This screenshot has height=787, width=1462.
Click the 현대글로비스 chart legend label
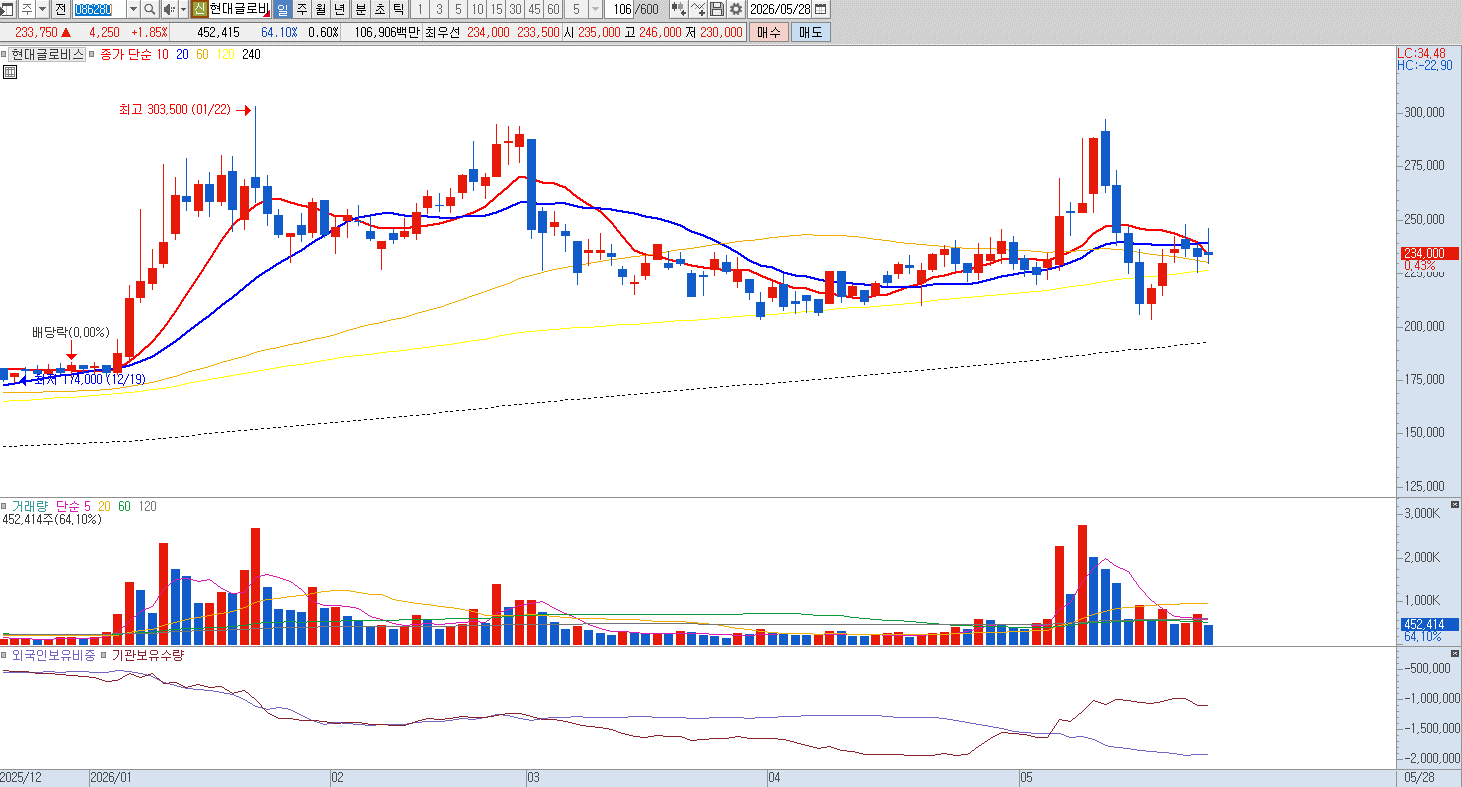tap(47, 55)
